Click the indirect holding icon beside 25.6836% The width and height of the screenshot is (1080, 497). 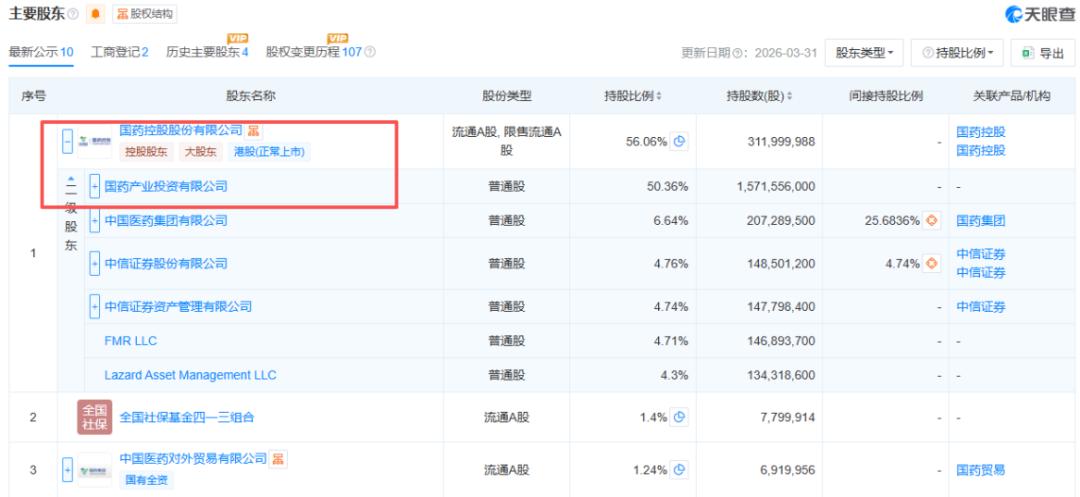932,221
